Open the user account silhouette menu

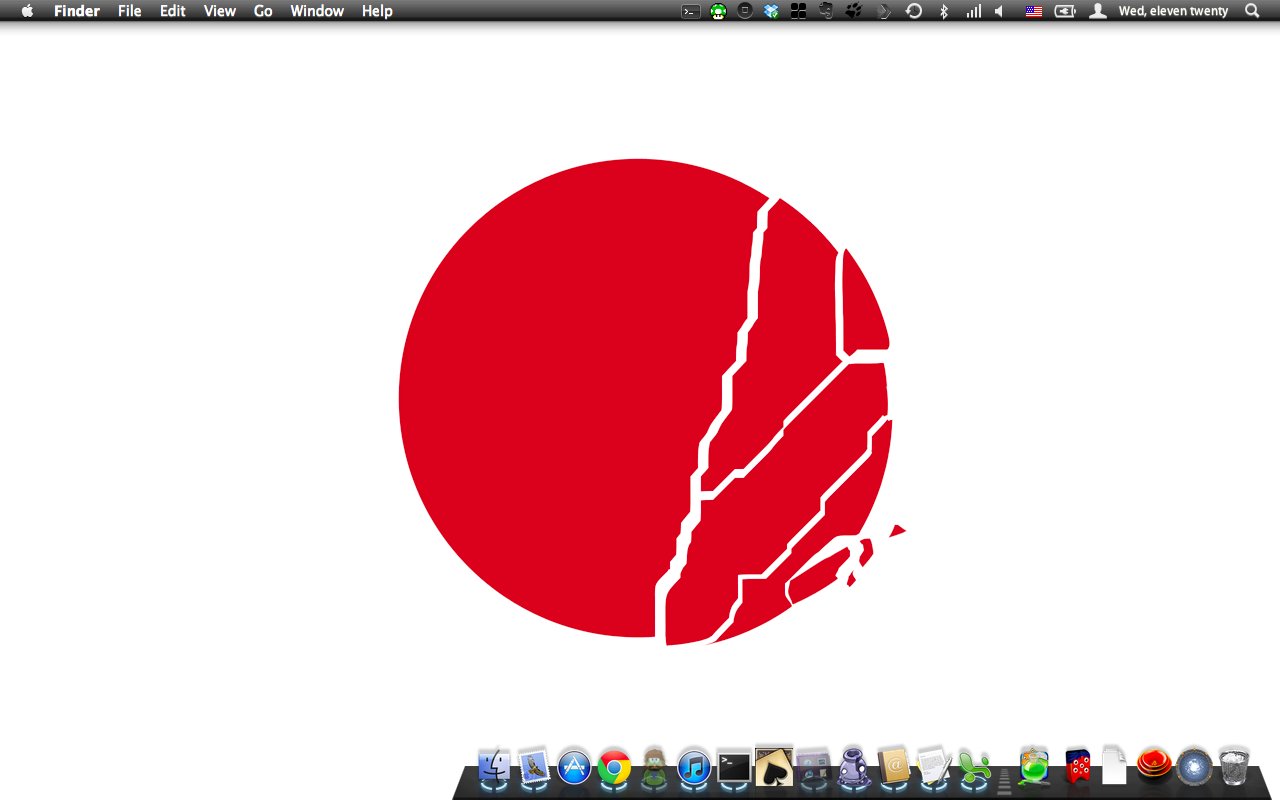[x=1098, y=11]
